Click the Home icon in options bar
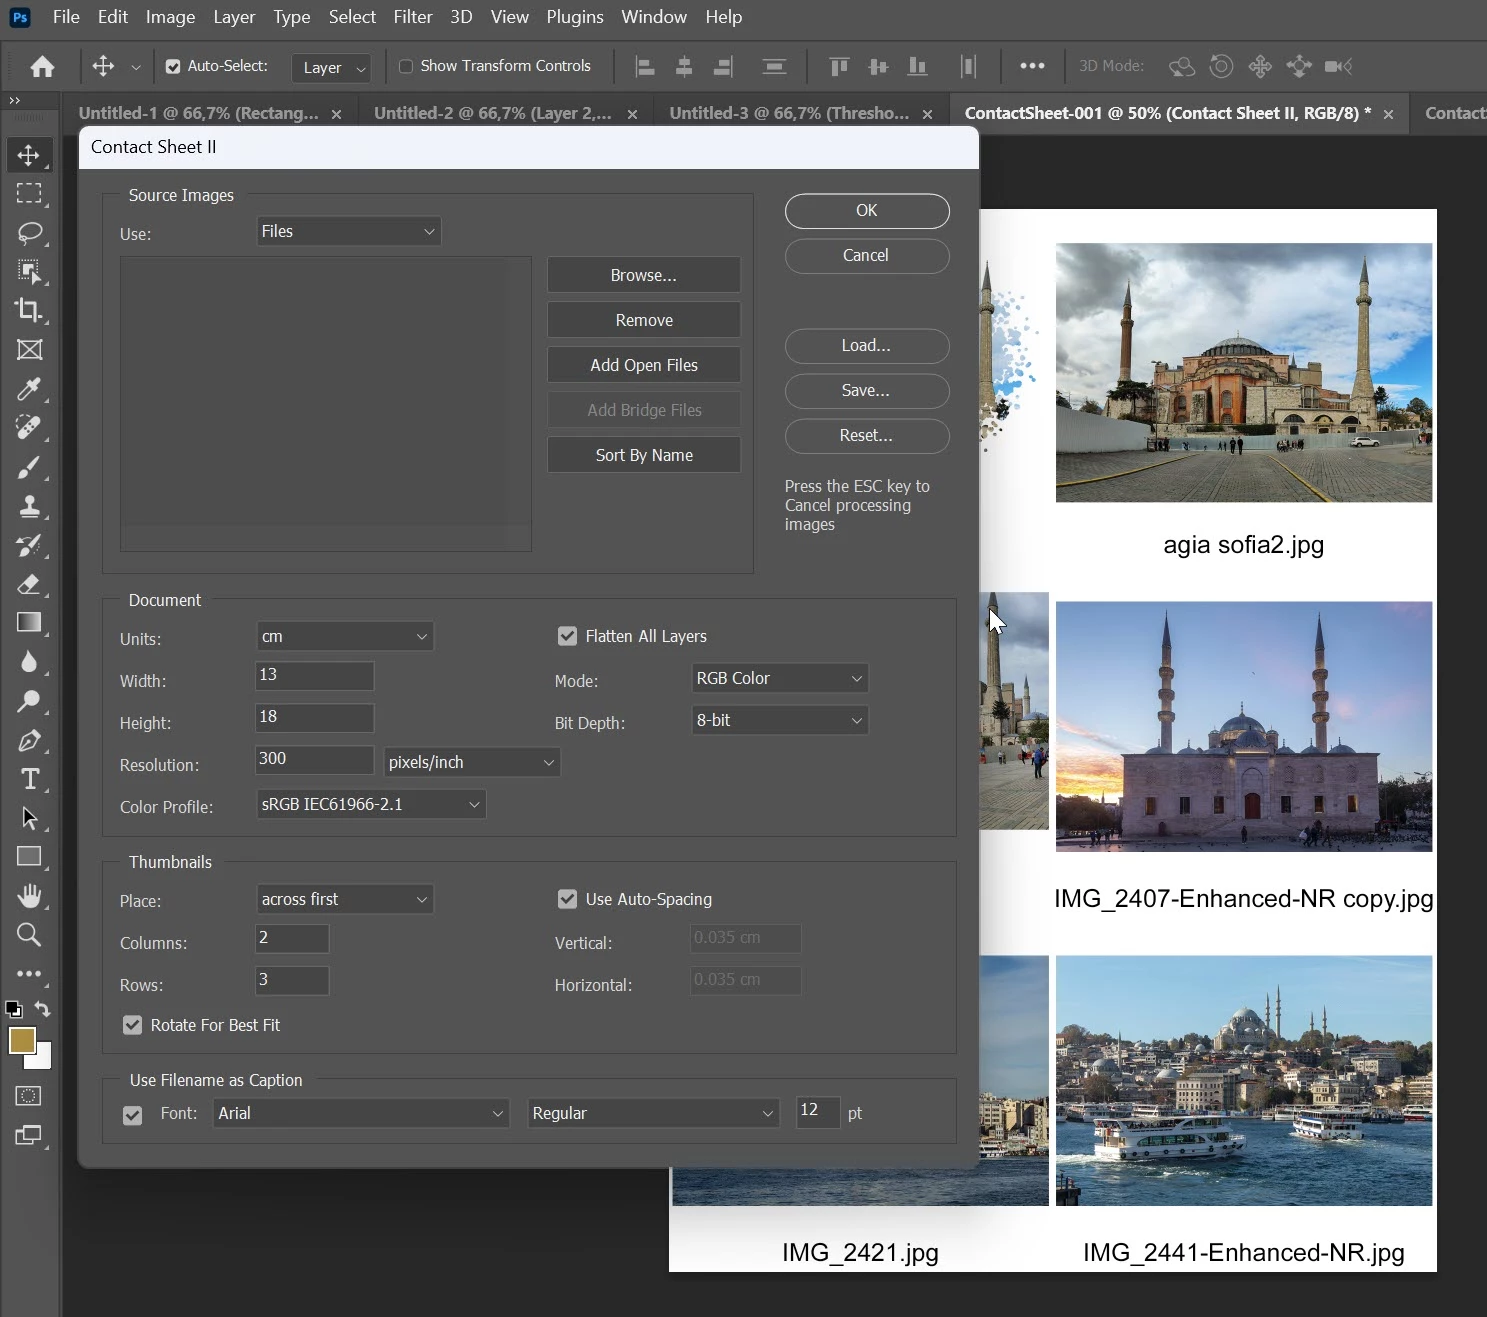Viewport: 1487px width, 1317px height. 42,67
